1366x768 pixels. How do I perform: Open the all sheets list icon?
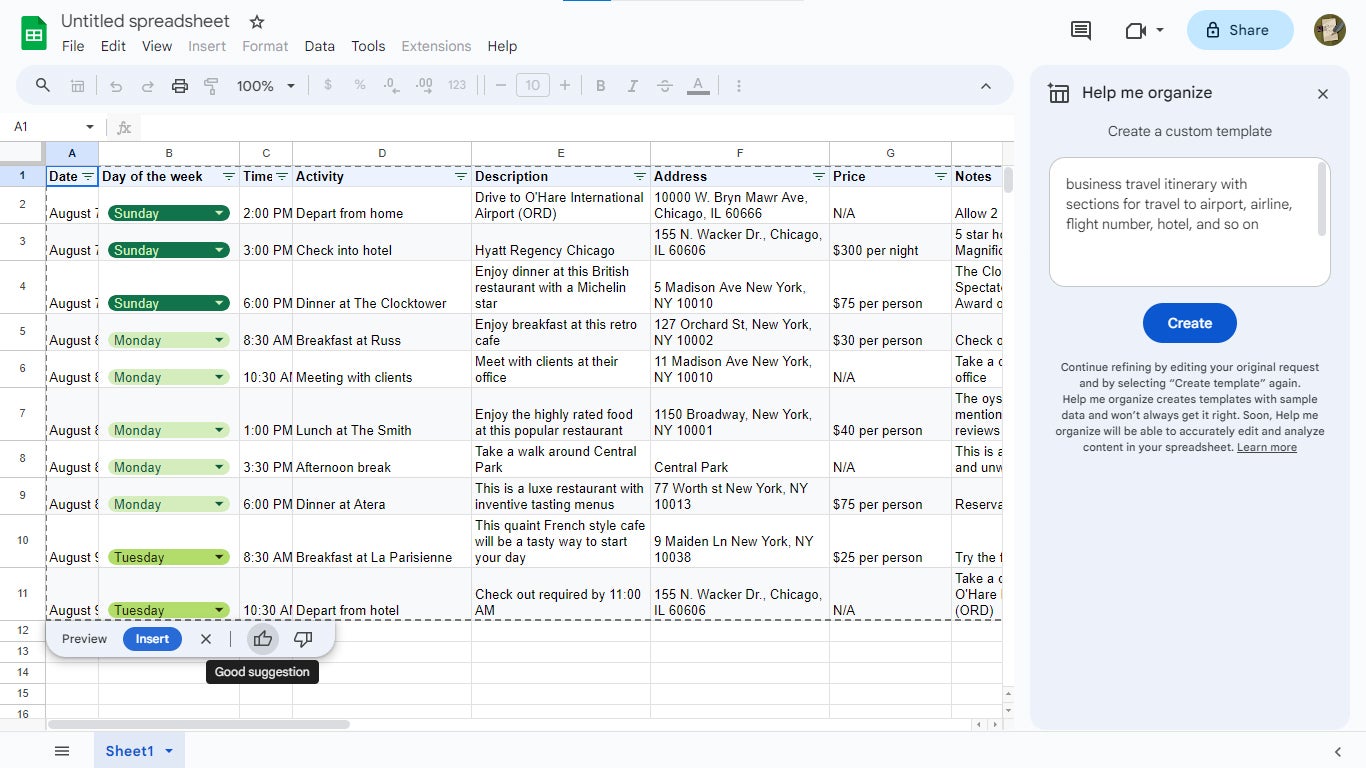pos(62,751)
